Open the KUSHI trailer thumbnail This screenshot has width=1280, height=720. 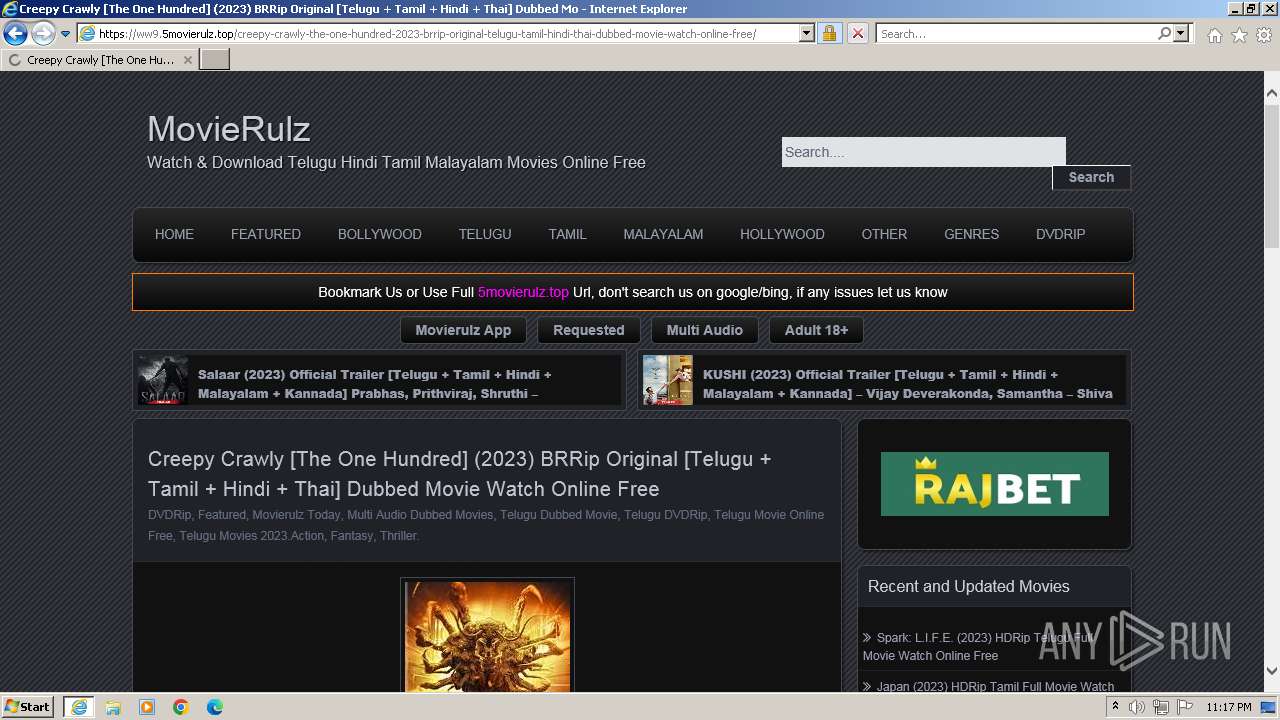(x=668, y=380)
